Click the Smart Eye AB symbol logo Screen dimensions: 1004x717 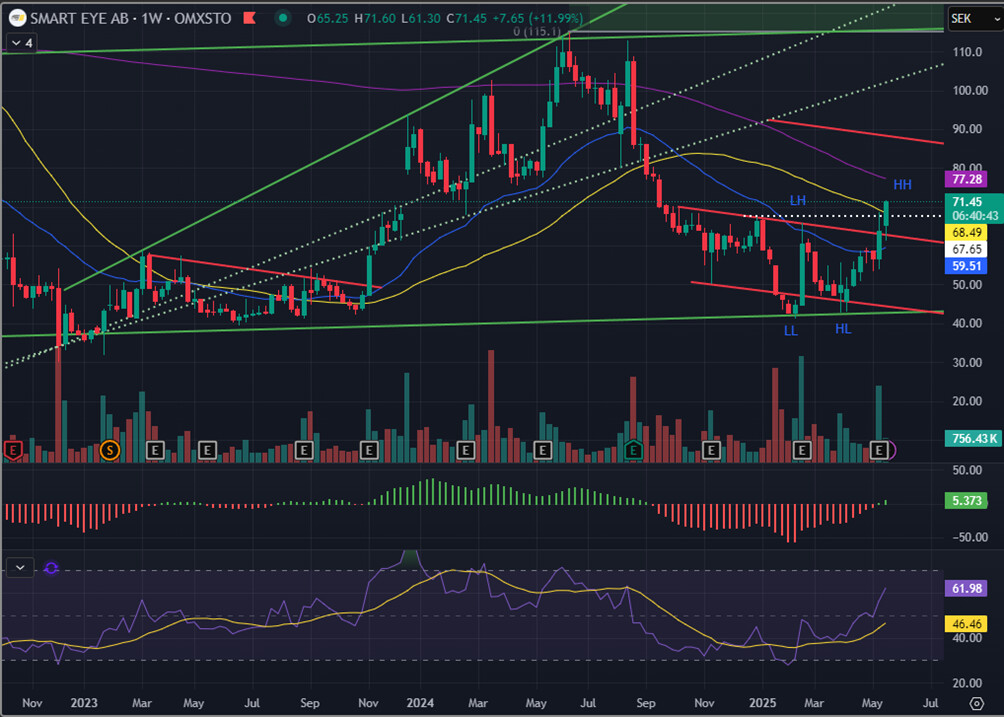[x=18, y=18]
